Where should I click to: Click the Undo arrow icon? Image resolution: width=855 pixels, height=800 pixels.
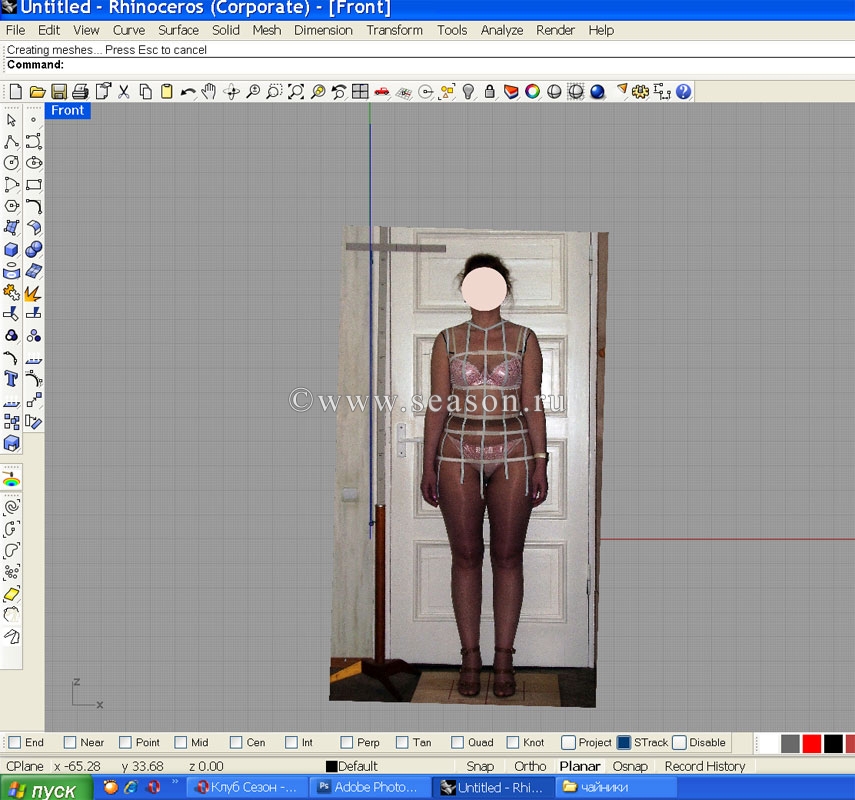tap(188, 92)
